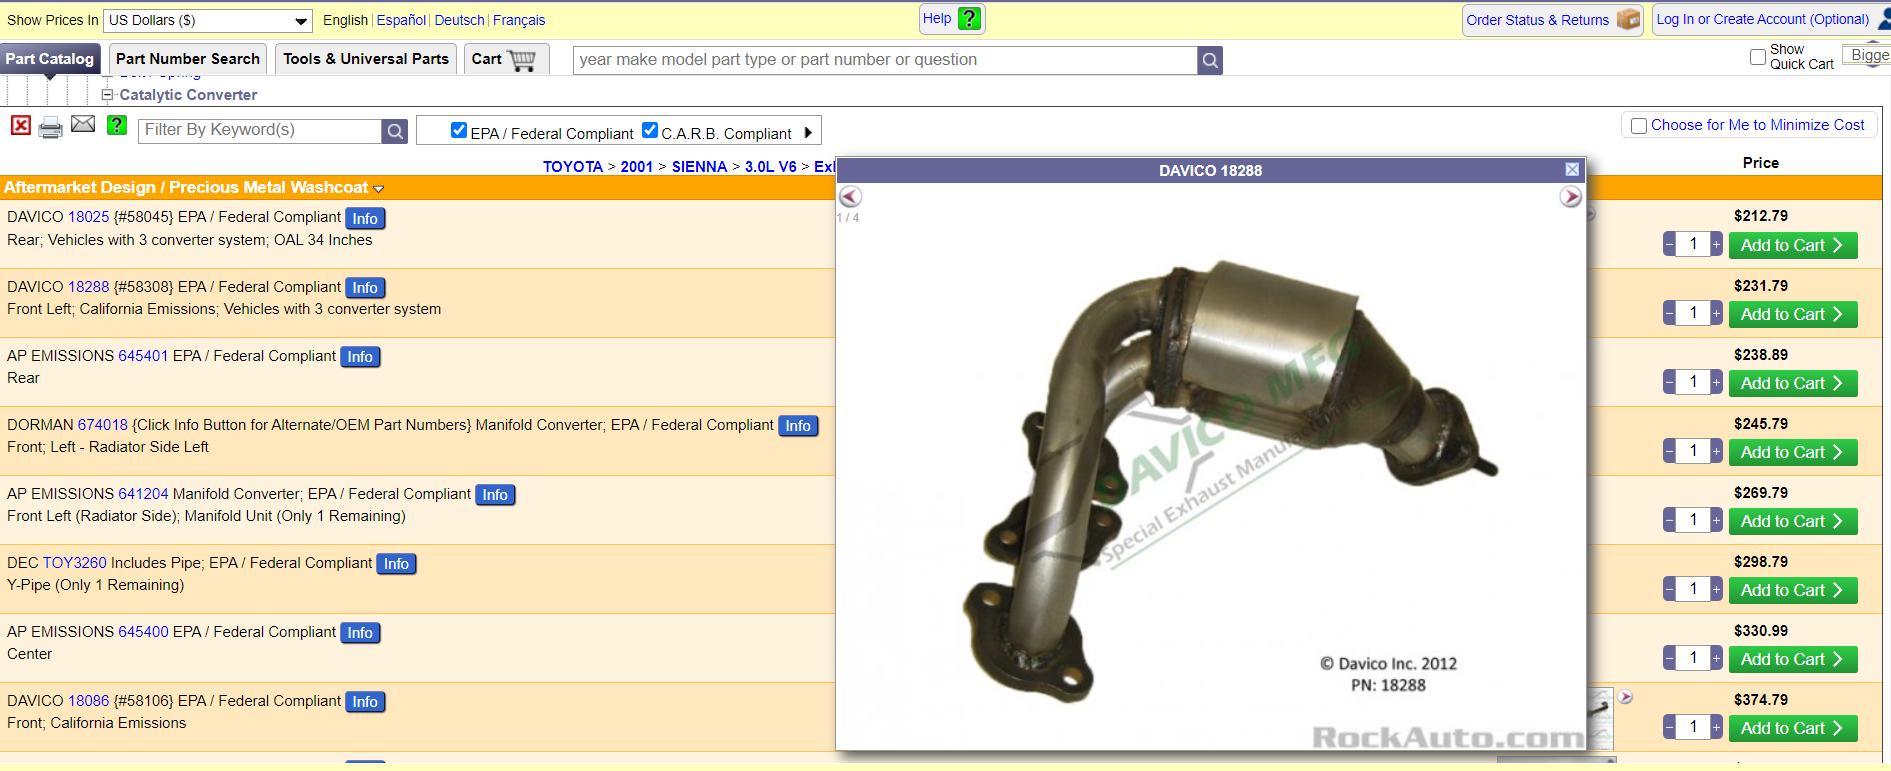
Task: Open Info for DORMAN 674018
Action: click(798, 426)
